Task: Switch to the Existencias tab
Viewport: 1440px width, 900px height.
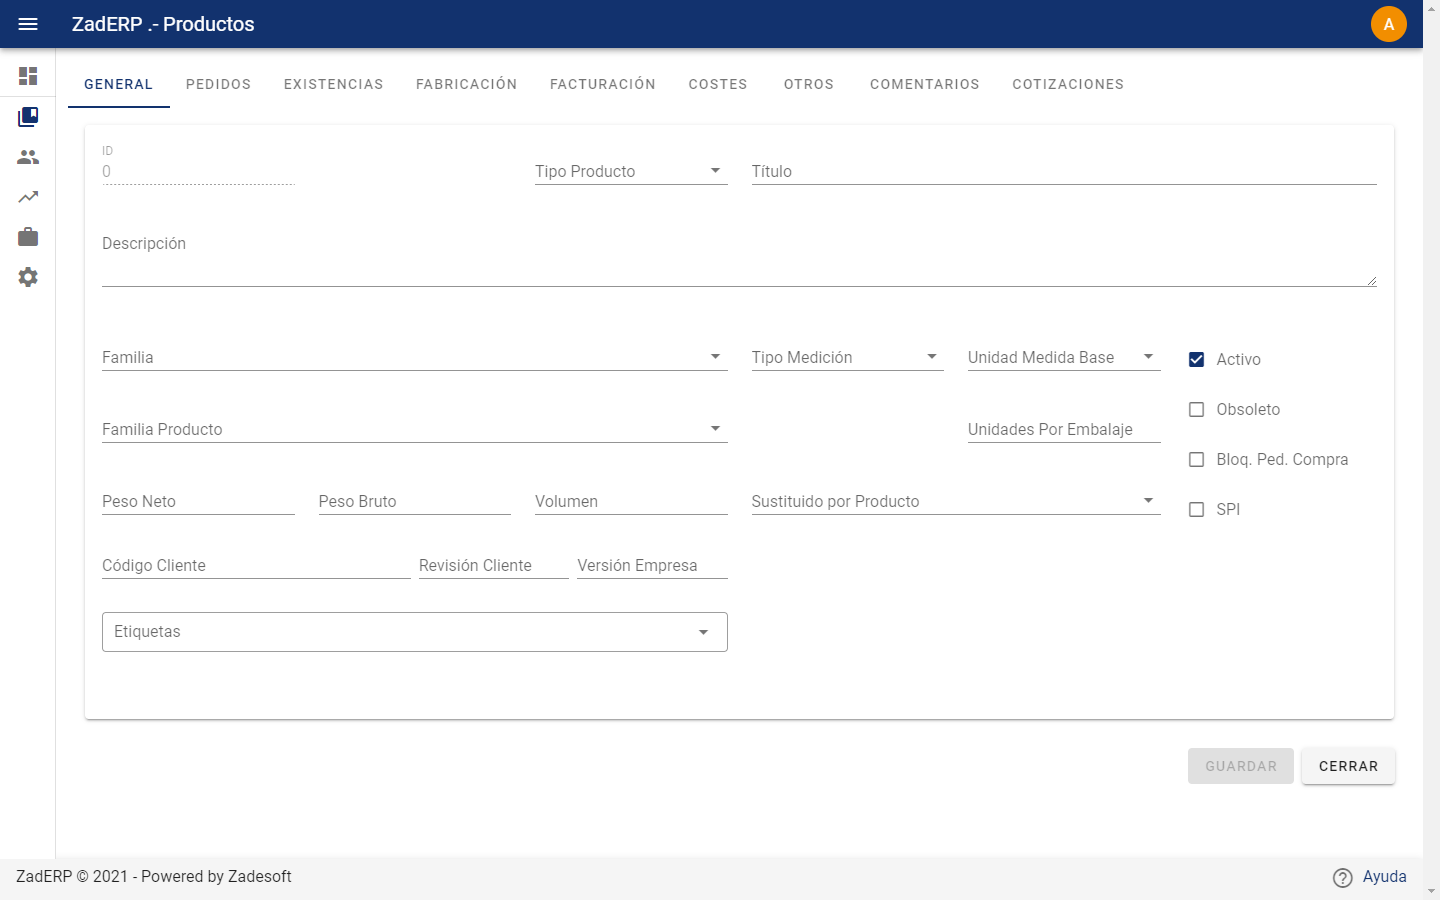Action: pos(334,84)
